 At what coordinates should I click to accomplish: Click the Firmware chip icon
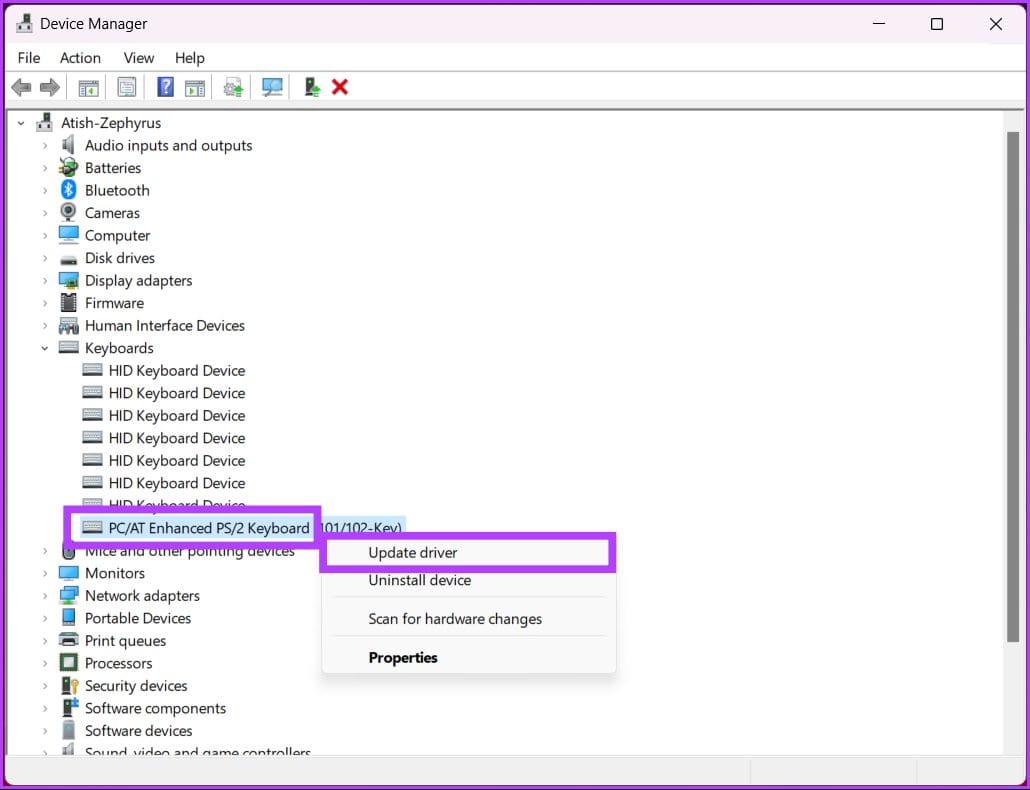coord(68,303)
